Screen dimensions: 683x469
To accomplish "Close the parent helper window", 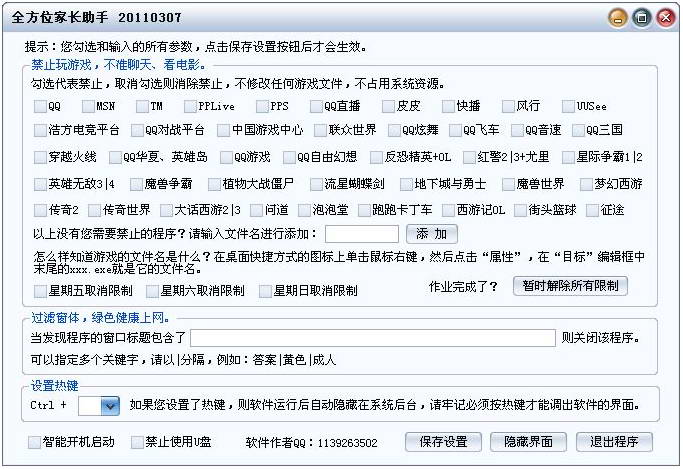I will coord(666,18).
